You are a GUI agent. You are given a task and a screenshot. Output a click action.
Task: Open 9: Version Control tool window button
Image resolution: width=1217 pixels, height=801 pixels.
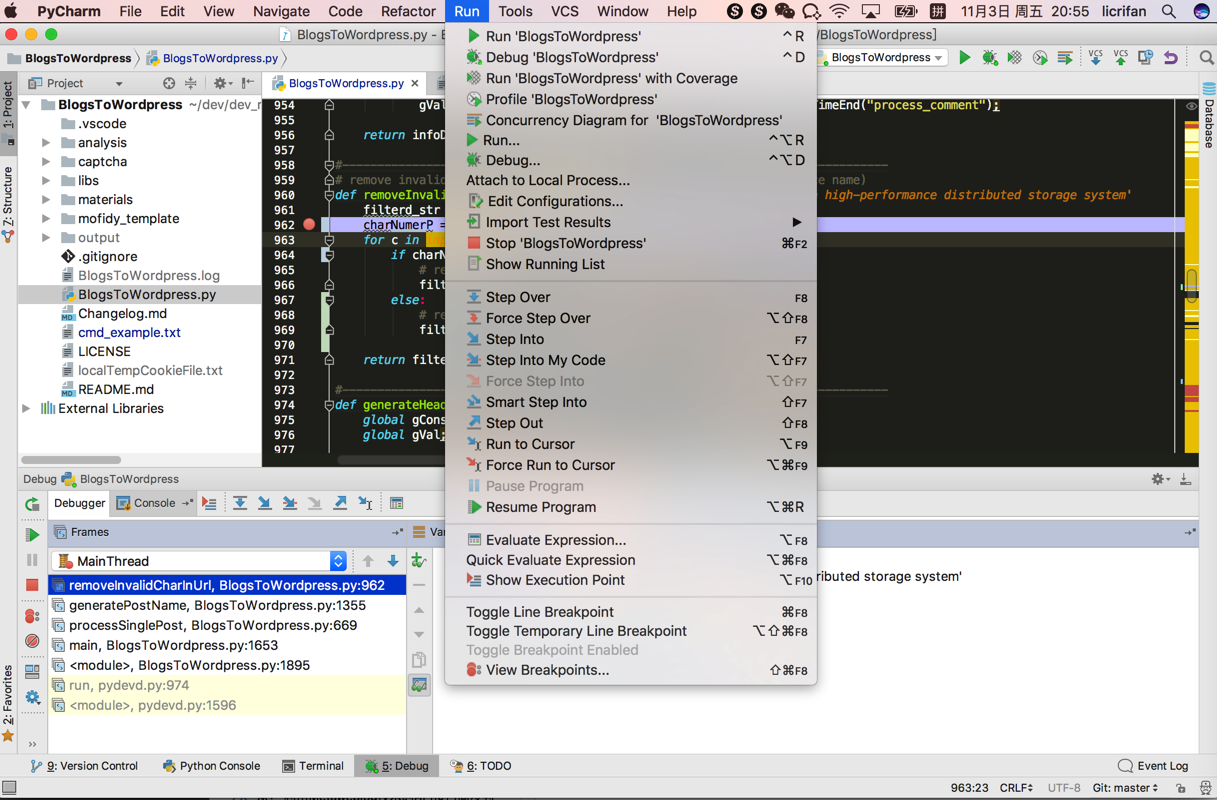tap(84, 766)
